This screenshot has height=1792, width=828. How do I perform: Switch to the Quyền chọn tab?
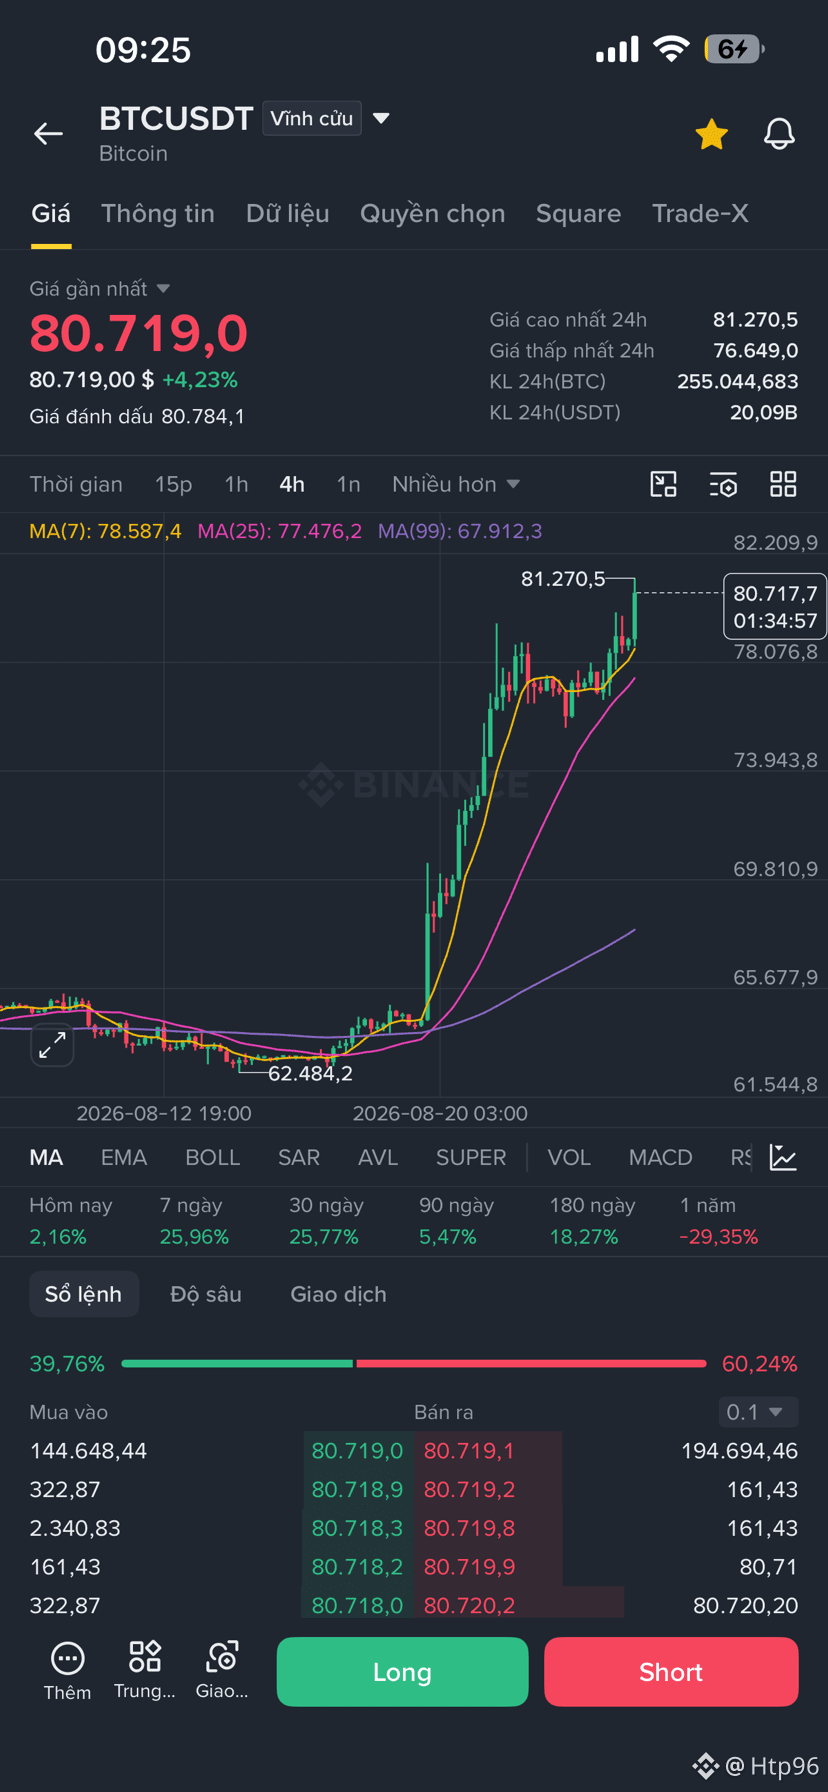tap(433, 214)
